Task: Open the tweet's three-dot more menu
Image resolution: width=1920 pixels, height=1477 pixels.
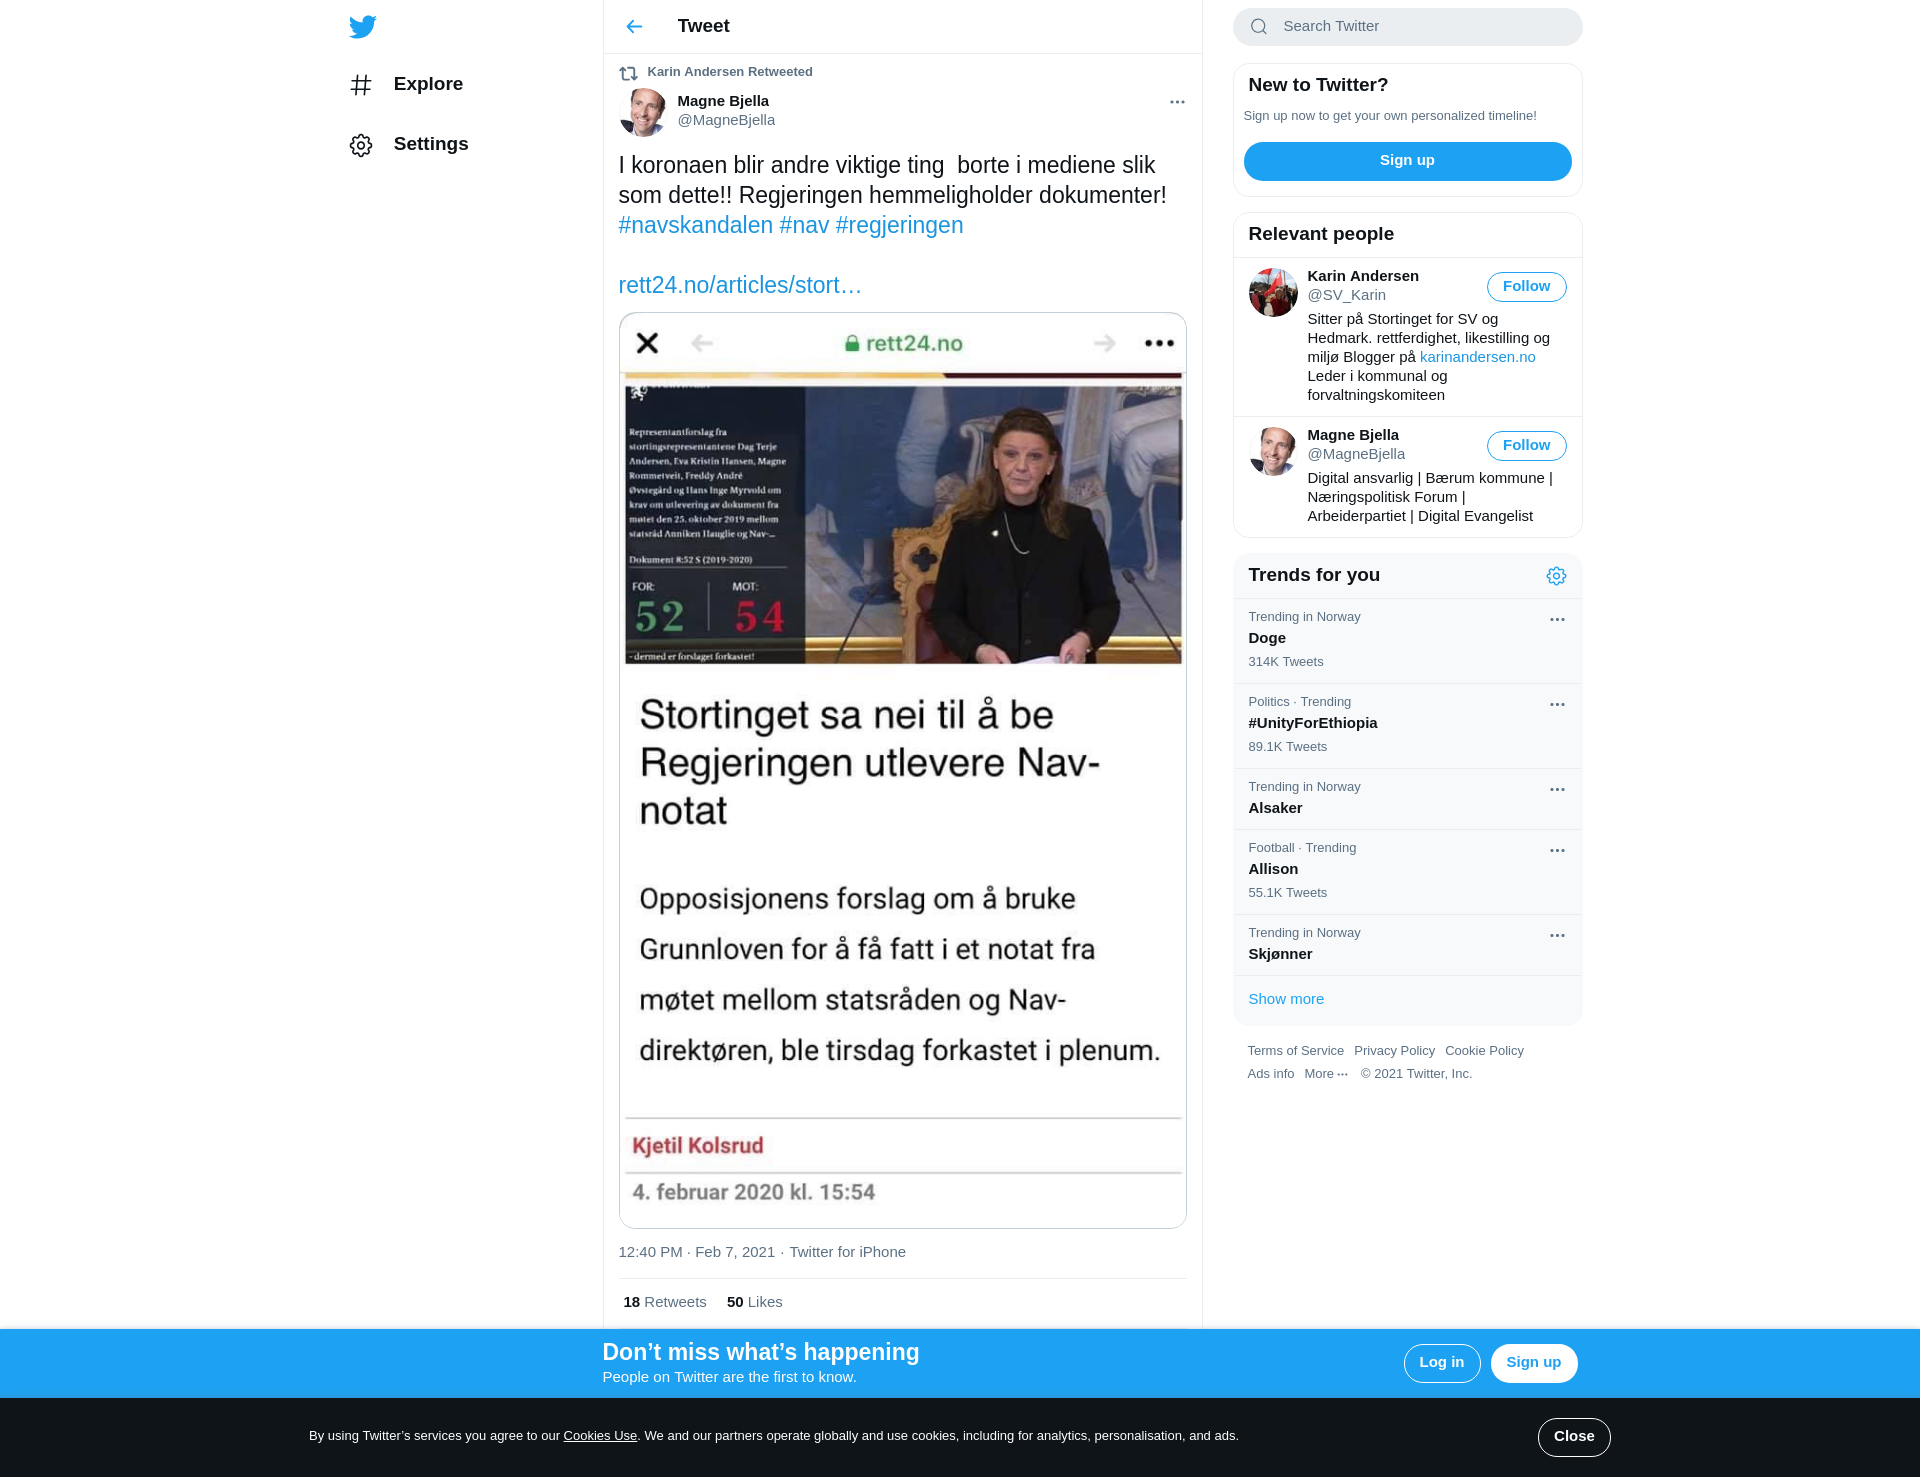Action: [x=1177, y=102]
